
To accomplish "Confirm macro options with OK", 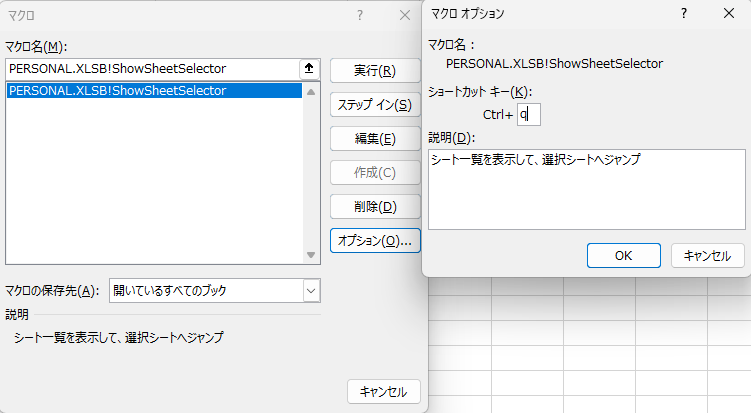I will (623, 255).
